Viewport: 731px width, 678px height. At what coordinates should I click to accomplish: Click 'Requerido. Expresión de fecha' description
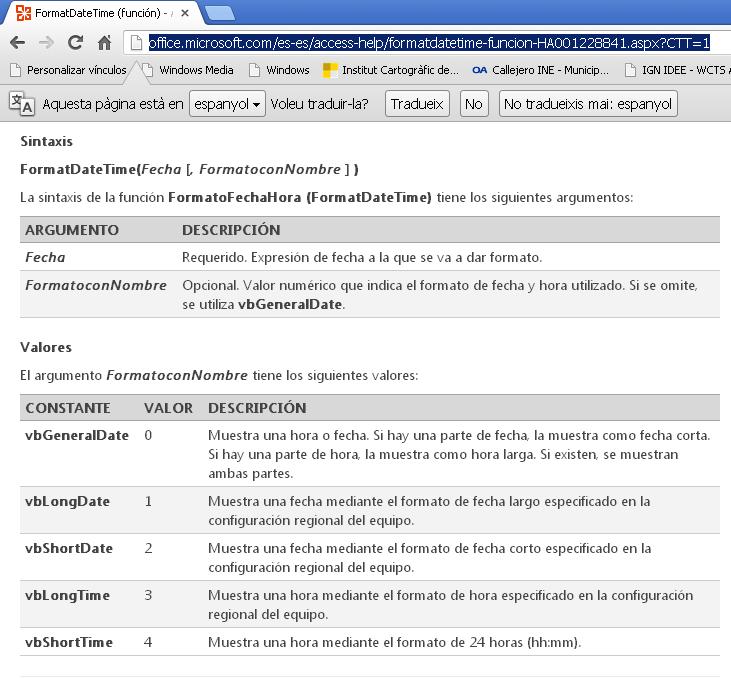[362, 257]
